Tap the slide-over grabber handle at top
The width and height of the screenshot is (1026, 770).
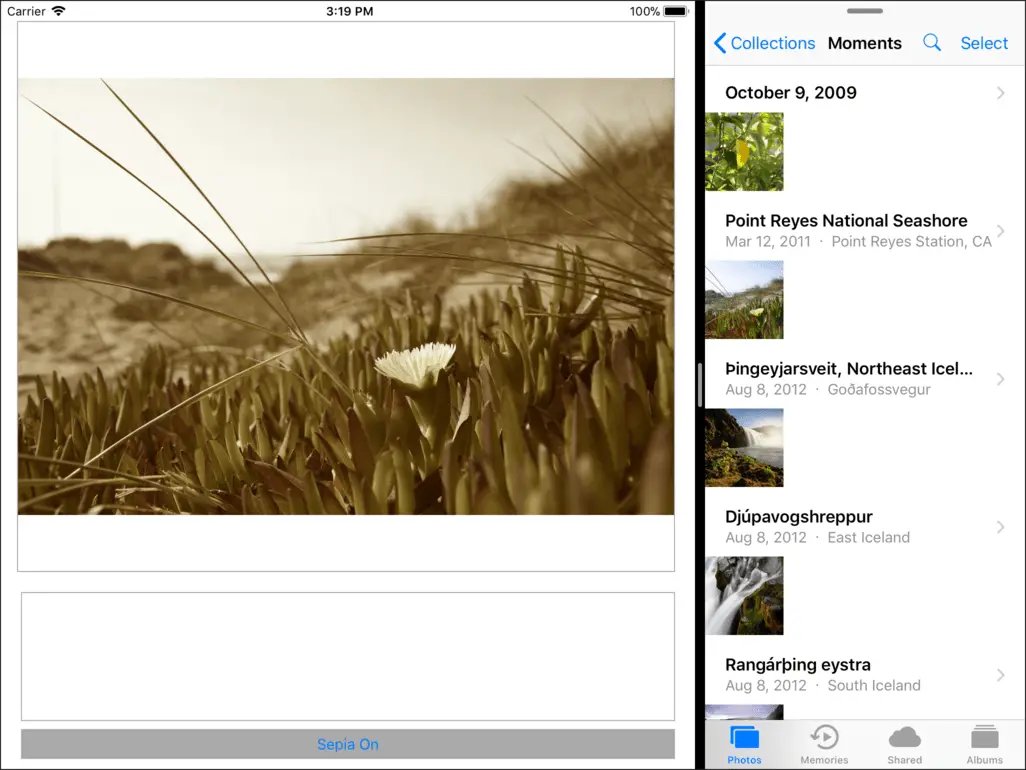(x=864, y=11)
